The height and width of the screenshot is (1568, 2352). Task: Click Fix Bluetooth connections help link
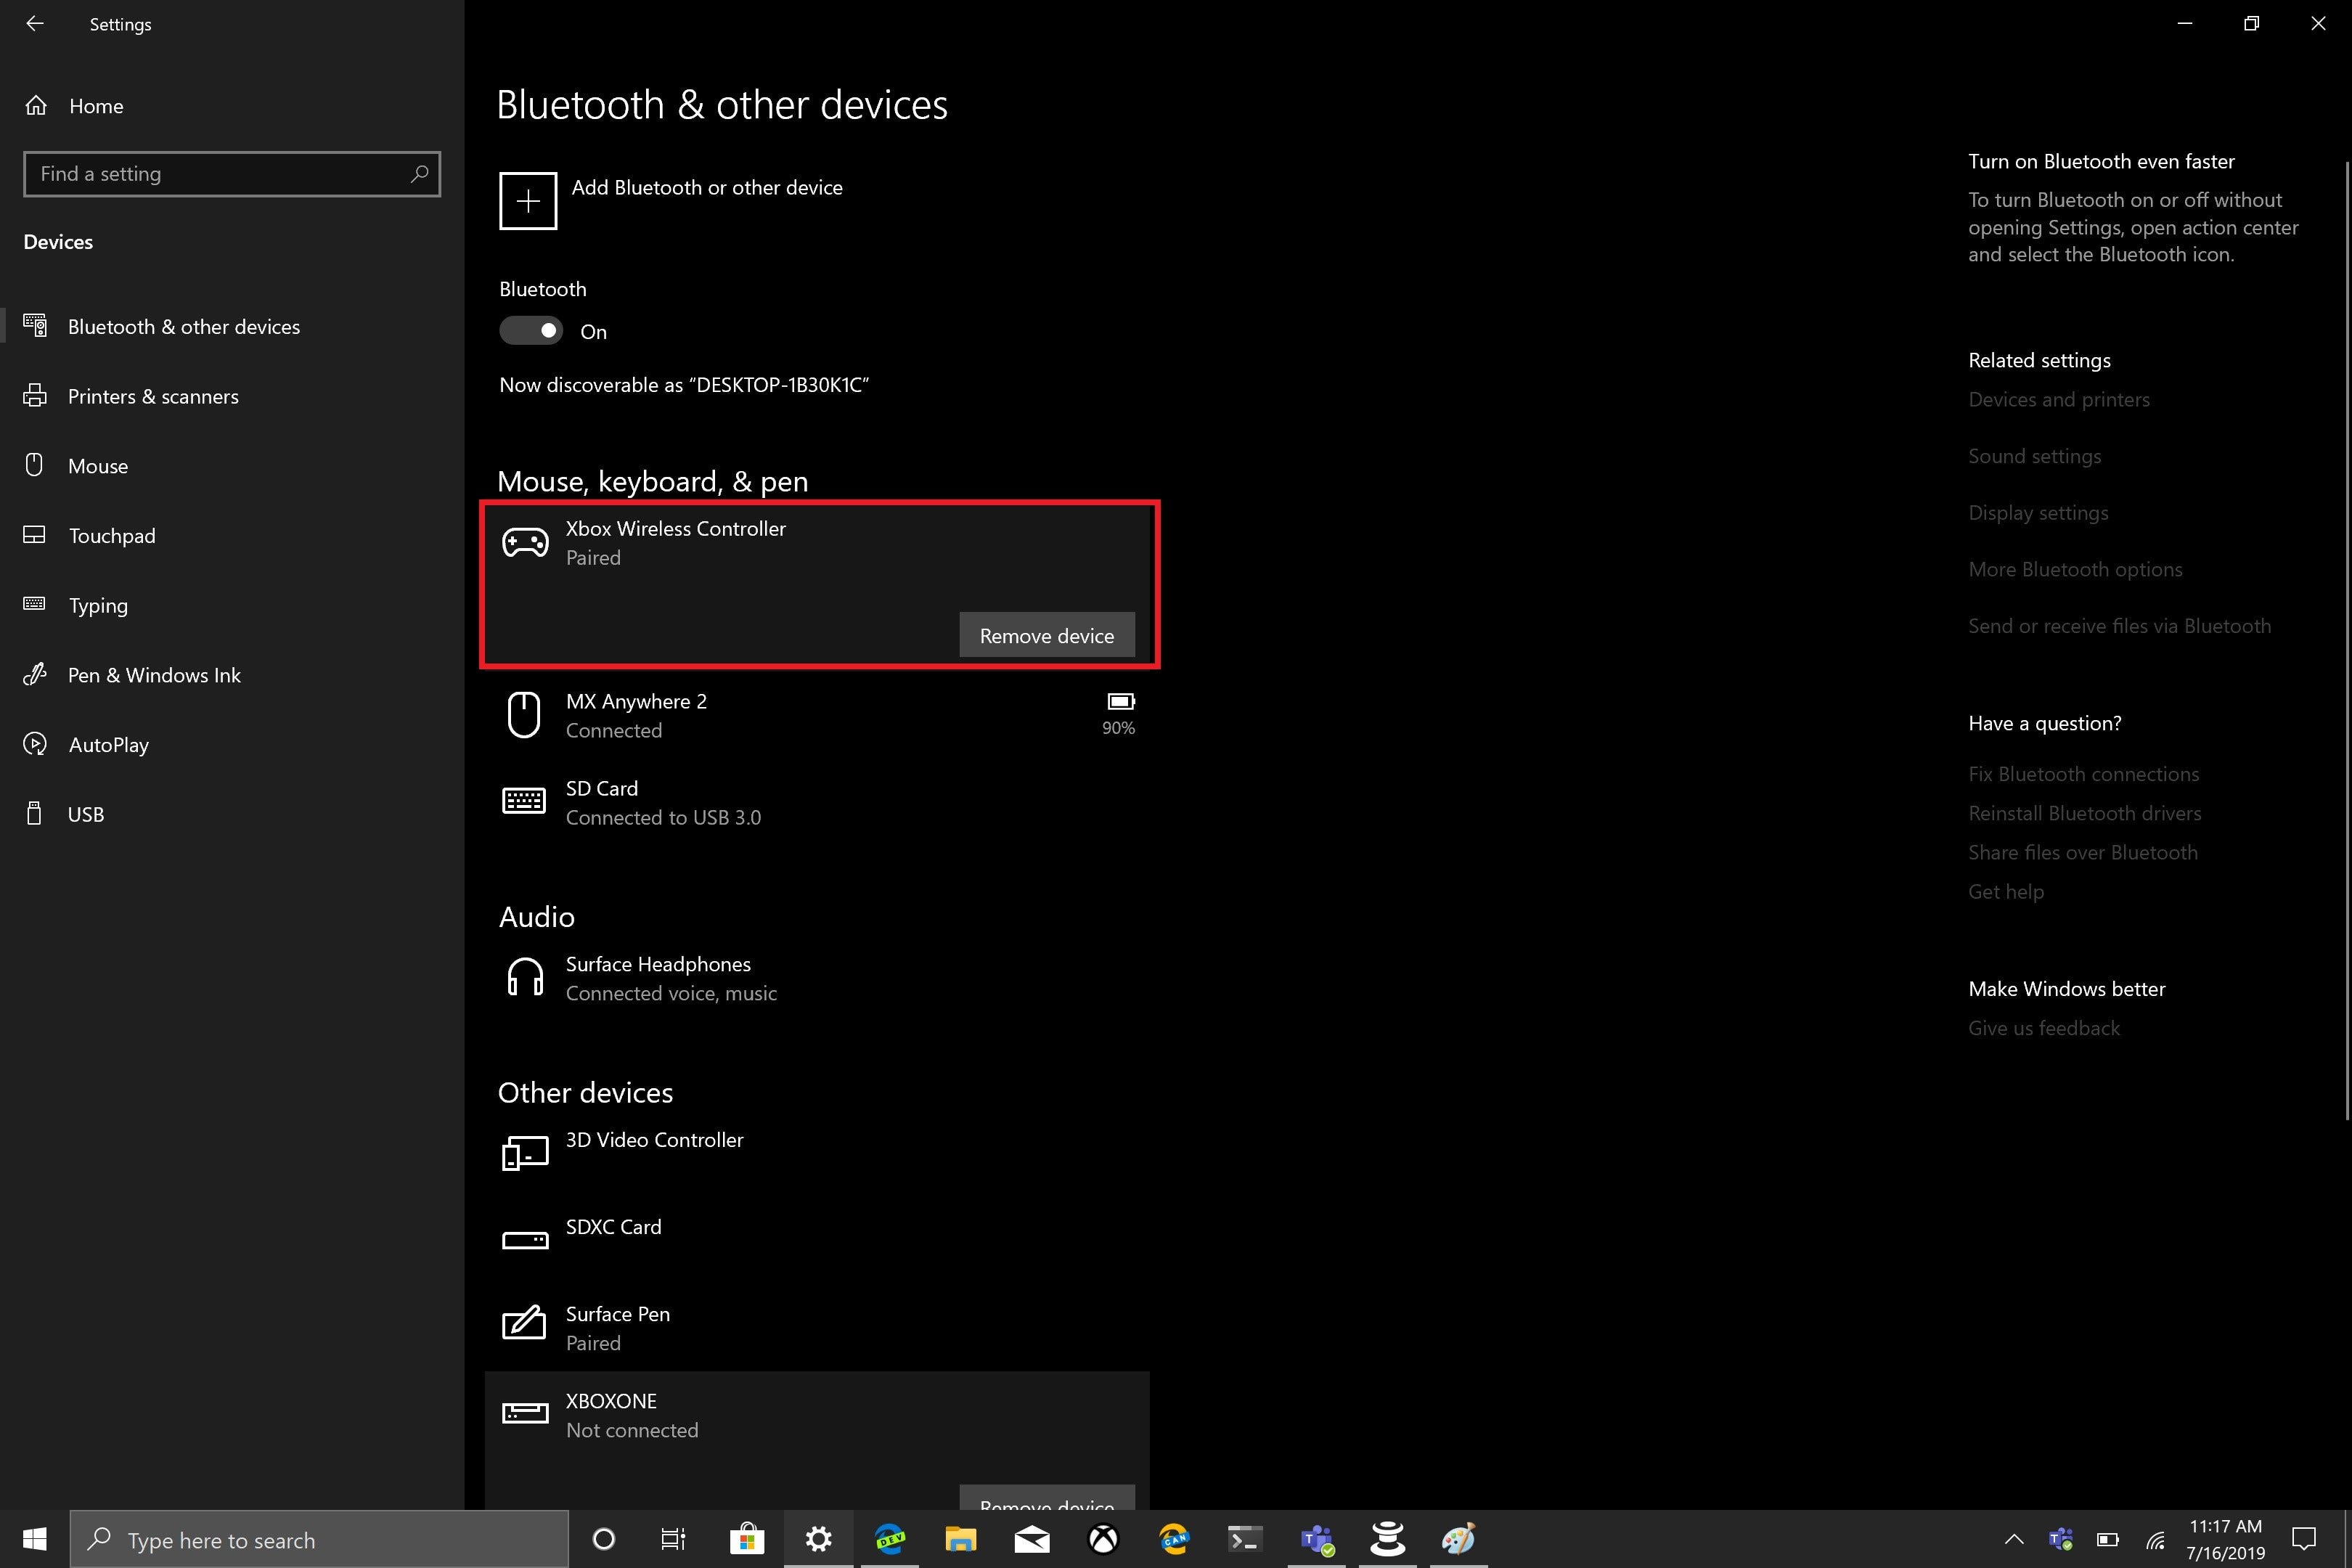click(2083, 774)
